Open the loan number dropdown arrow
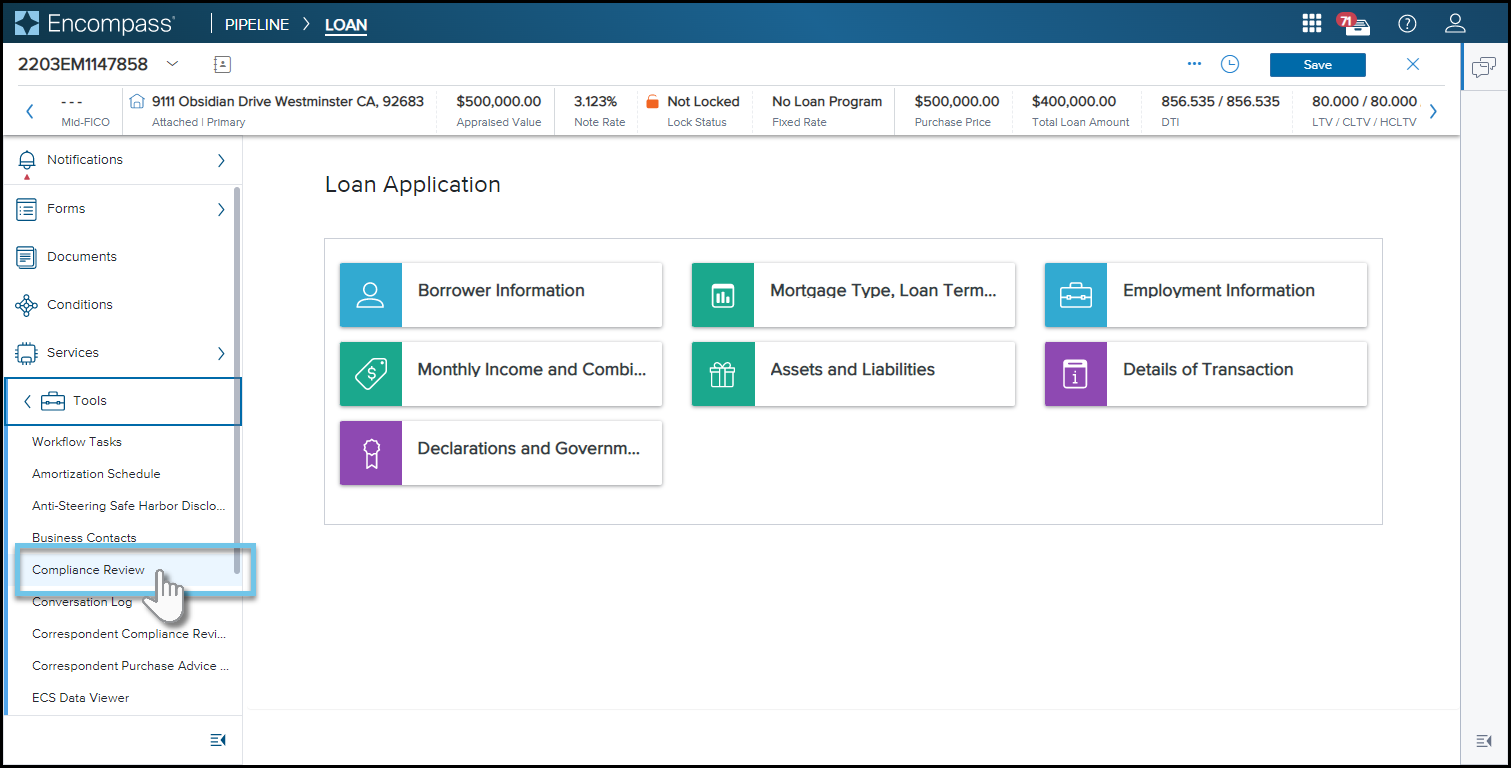Image resolution: width=1511 pixels, height=768 pixels. click(x=172, y=64)
